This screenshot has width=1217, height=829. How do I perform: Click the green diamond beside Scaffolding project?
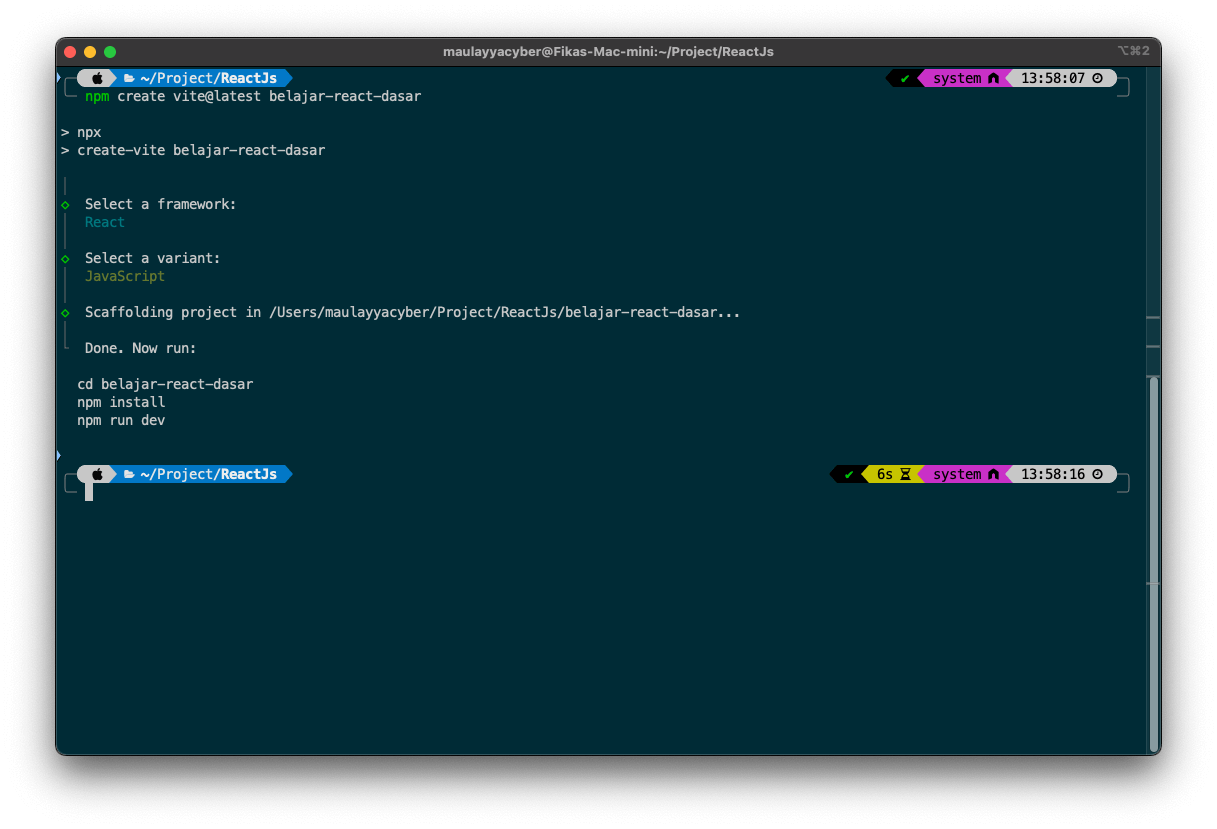65,312
